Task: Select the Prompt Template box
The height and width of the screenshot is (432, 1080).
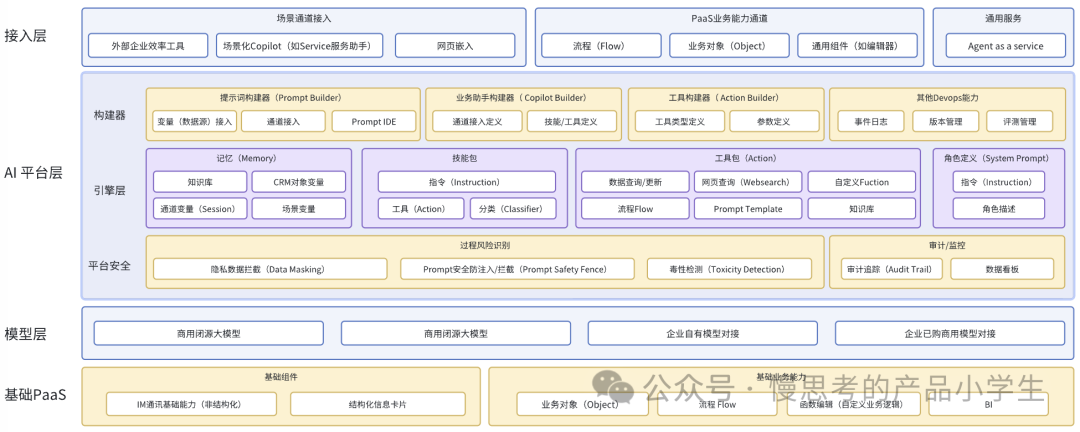Action: (x=748, y=209)
